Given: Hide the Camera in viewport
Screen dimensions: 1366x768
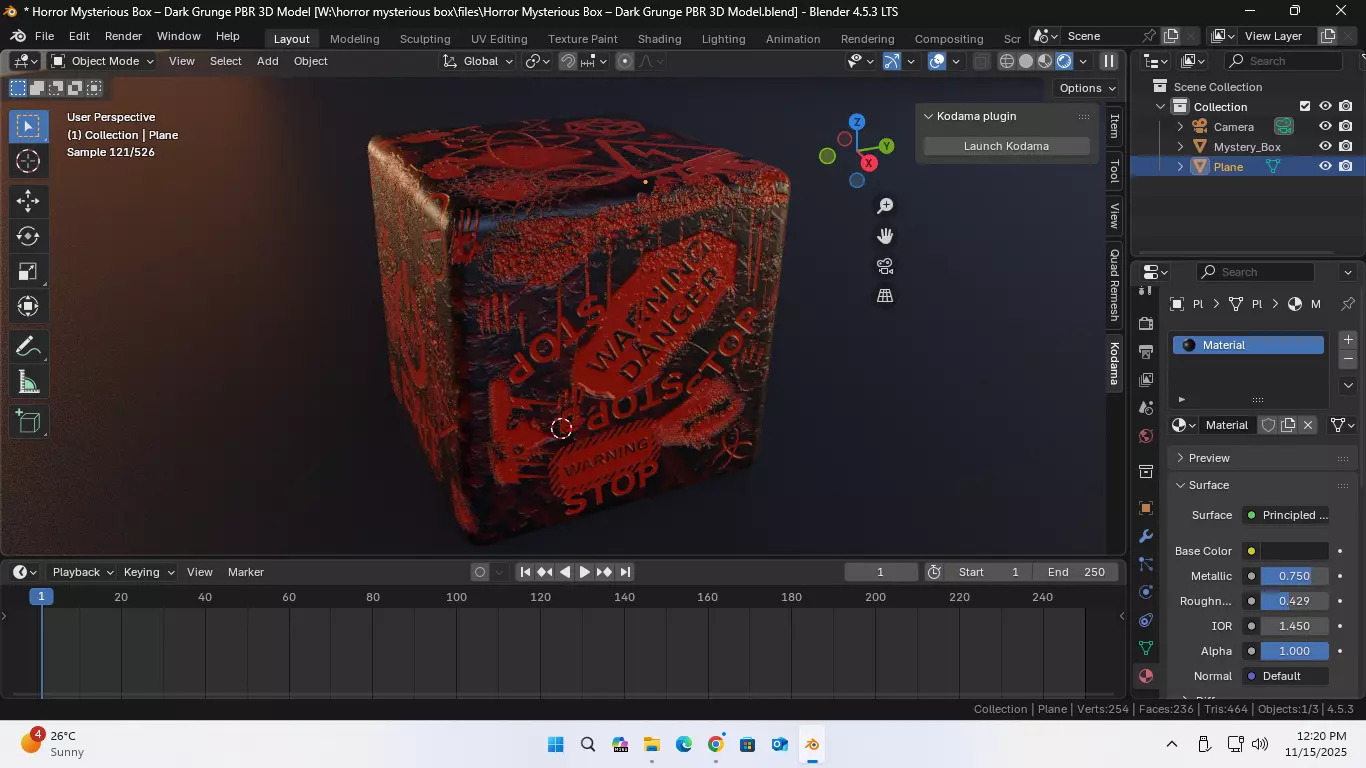Looking at the screenshot, I should coord(1325,127).
